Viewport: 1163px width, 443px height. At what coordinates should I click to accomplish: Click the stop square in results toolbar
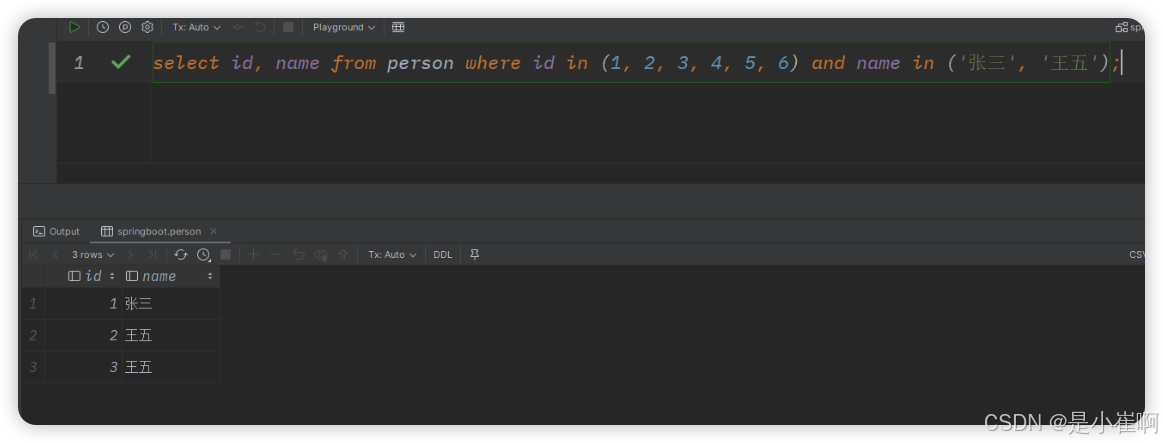(x=225, y=255)
